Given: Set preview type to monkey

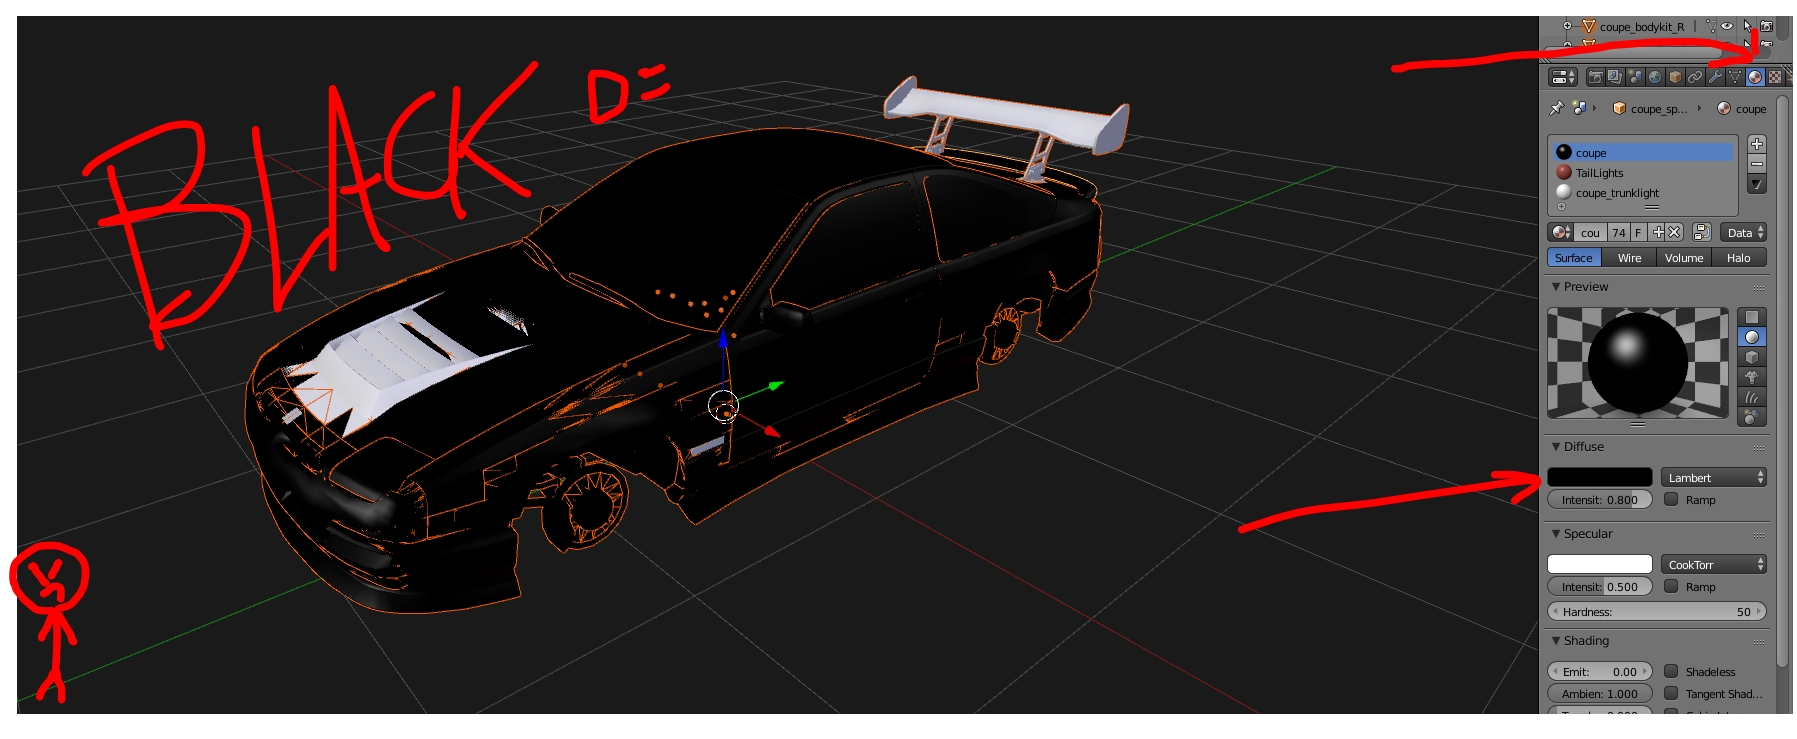Looking at the screenshot, I should 1752,377.
